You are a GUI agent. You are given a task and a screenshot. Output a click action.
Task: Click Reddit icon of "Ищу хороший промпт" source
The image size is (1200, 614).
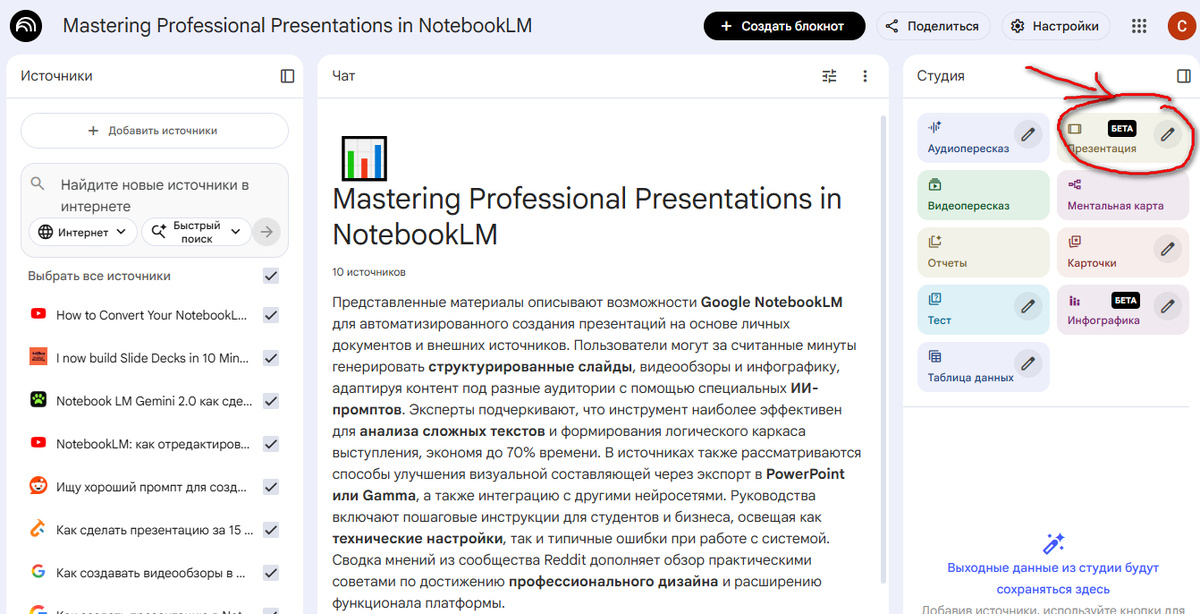38,486
